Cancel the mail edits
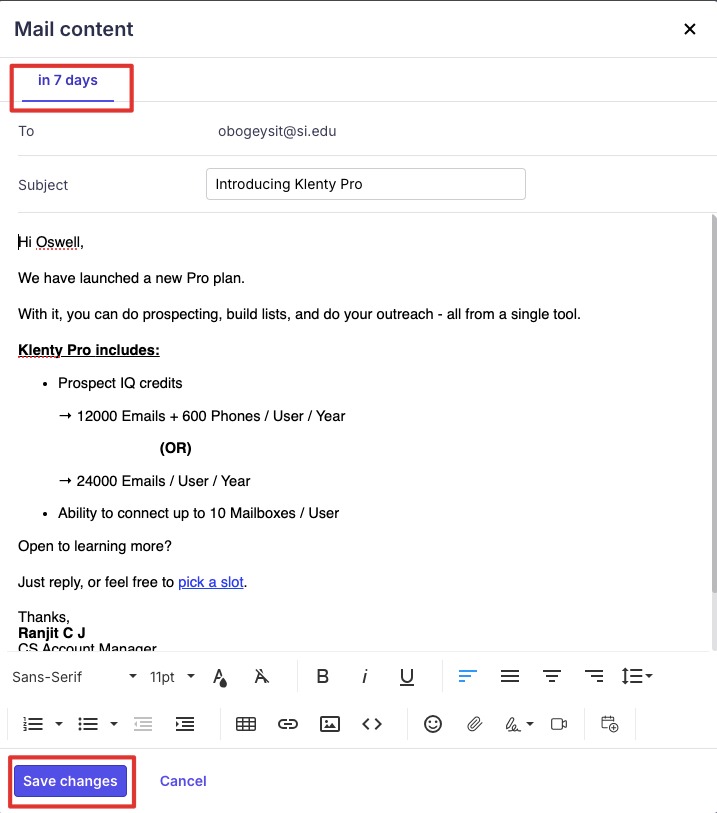 (x=183, y=781)
